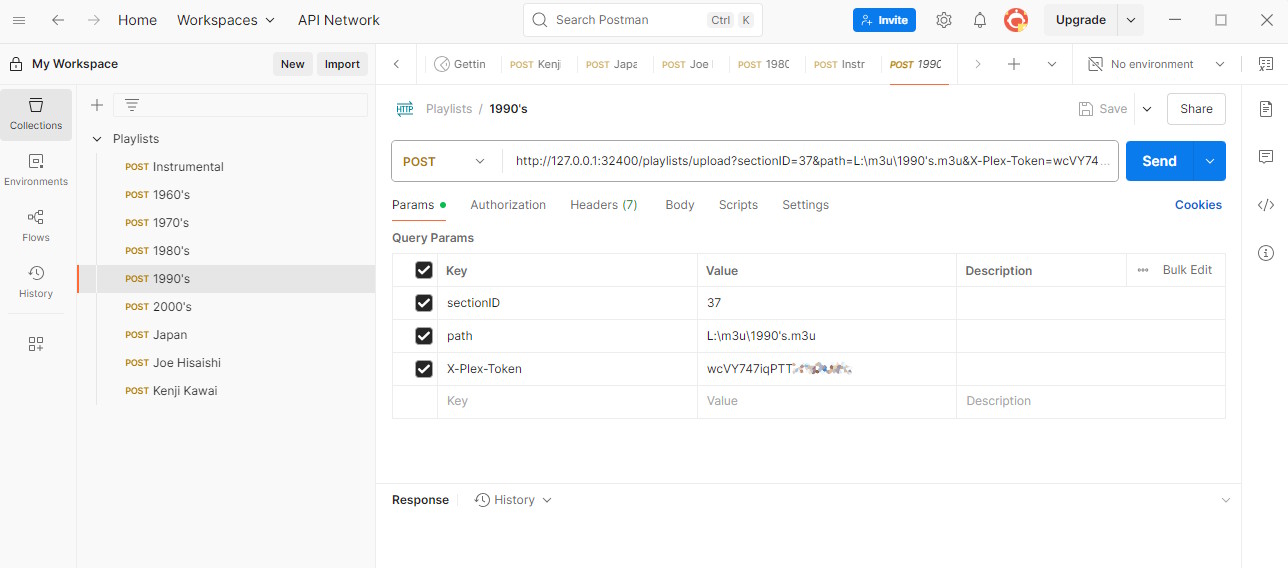The width and height of the screenshot is (1288, 568).
Task: Open the Environments sidebar panel
Action: (x=36, y=170)
